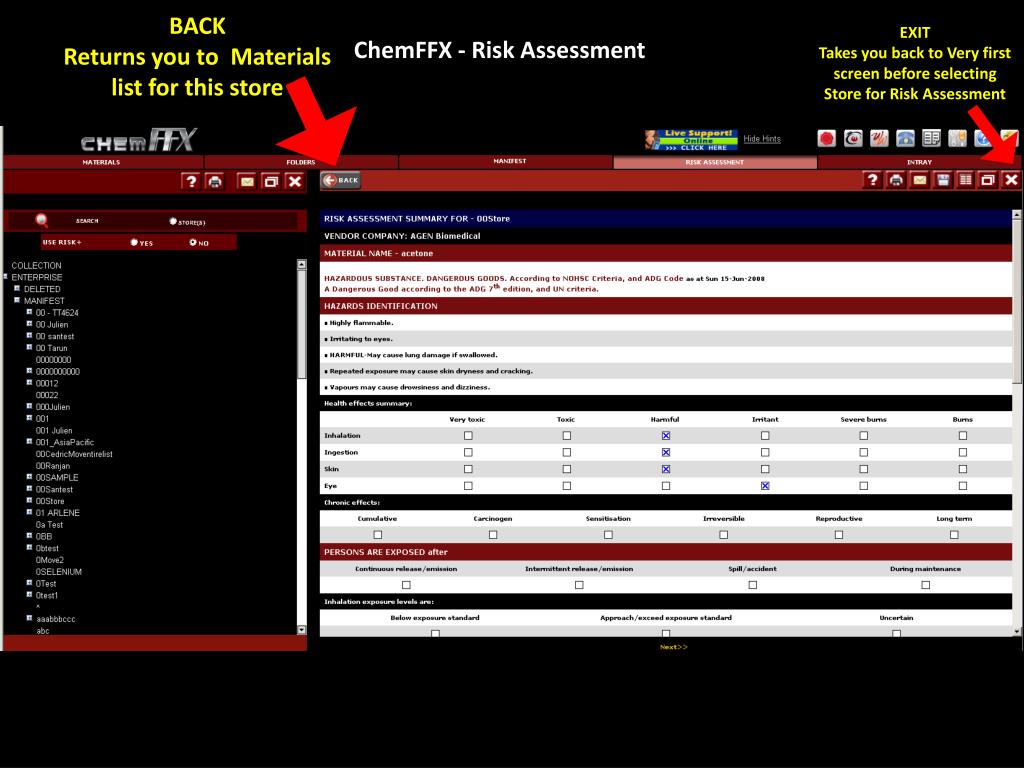Expand the aaabbbccc node
The width and height of the screenshot is (1024, 768).
pyautogui.click(x=29, y=618)
